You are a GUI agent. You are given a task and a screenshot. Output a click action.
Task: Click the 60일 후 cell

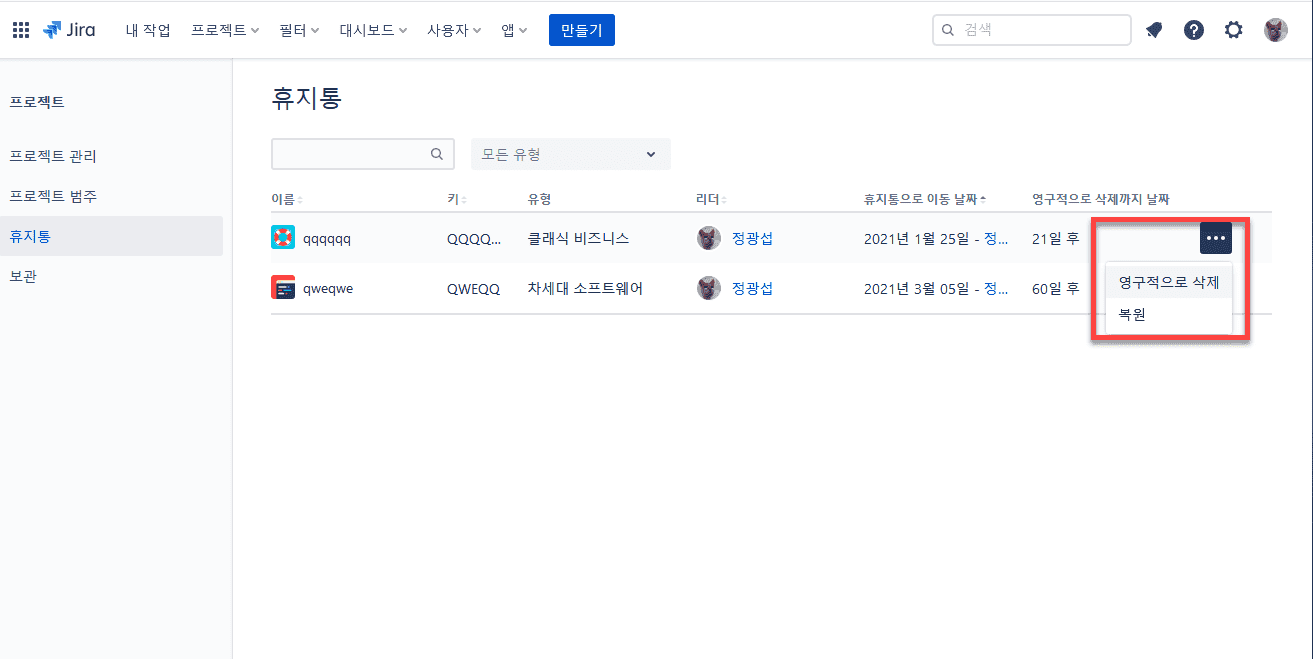(x=1056, y=288)
